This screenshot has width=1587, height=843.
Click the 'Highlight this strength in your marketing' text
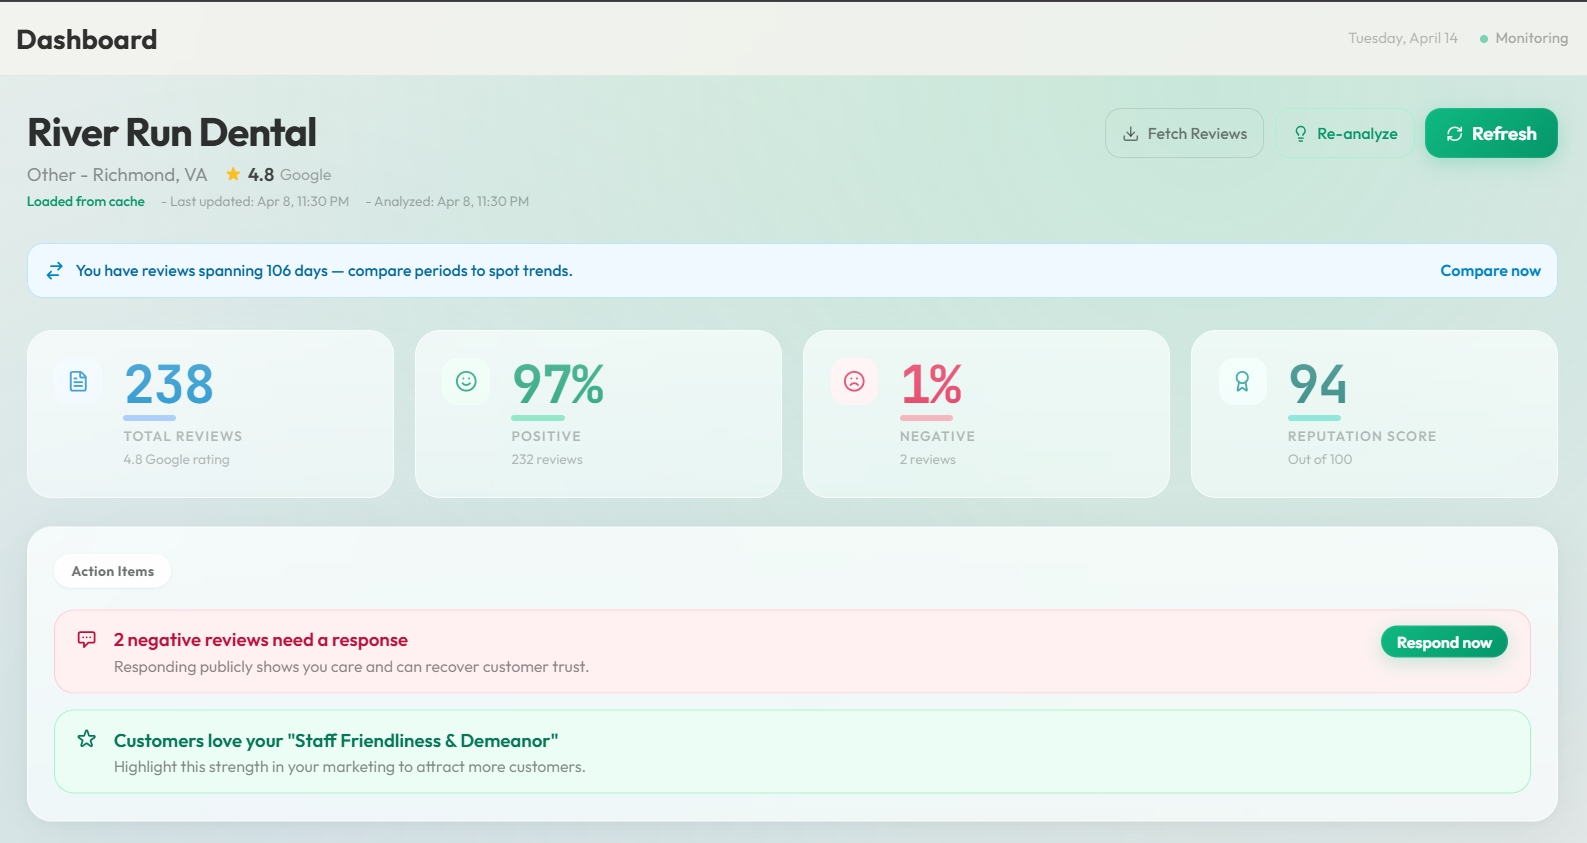350,767
